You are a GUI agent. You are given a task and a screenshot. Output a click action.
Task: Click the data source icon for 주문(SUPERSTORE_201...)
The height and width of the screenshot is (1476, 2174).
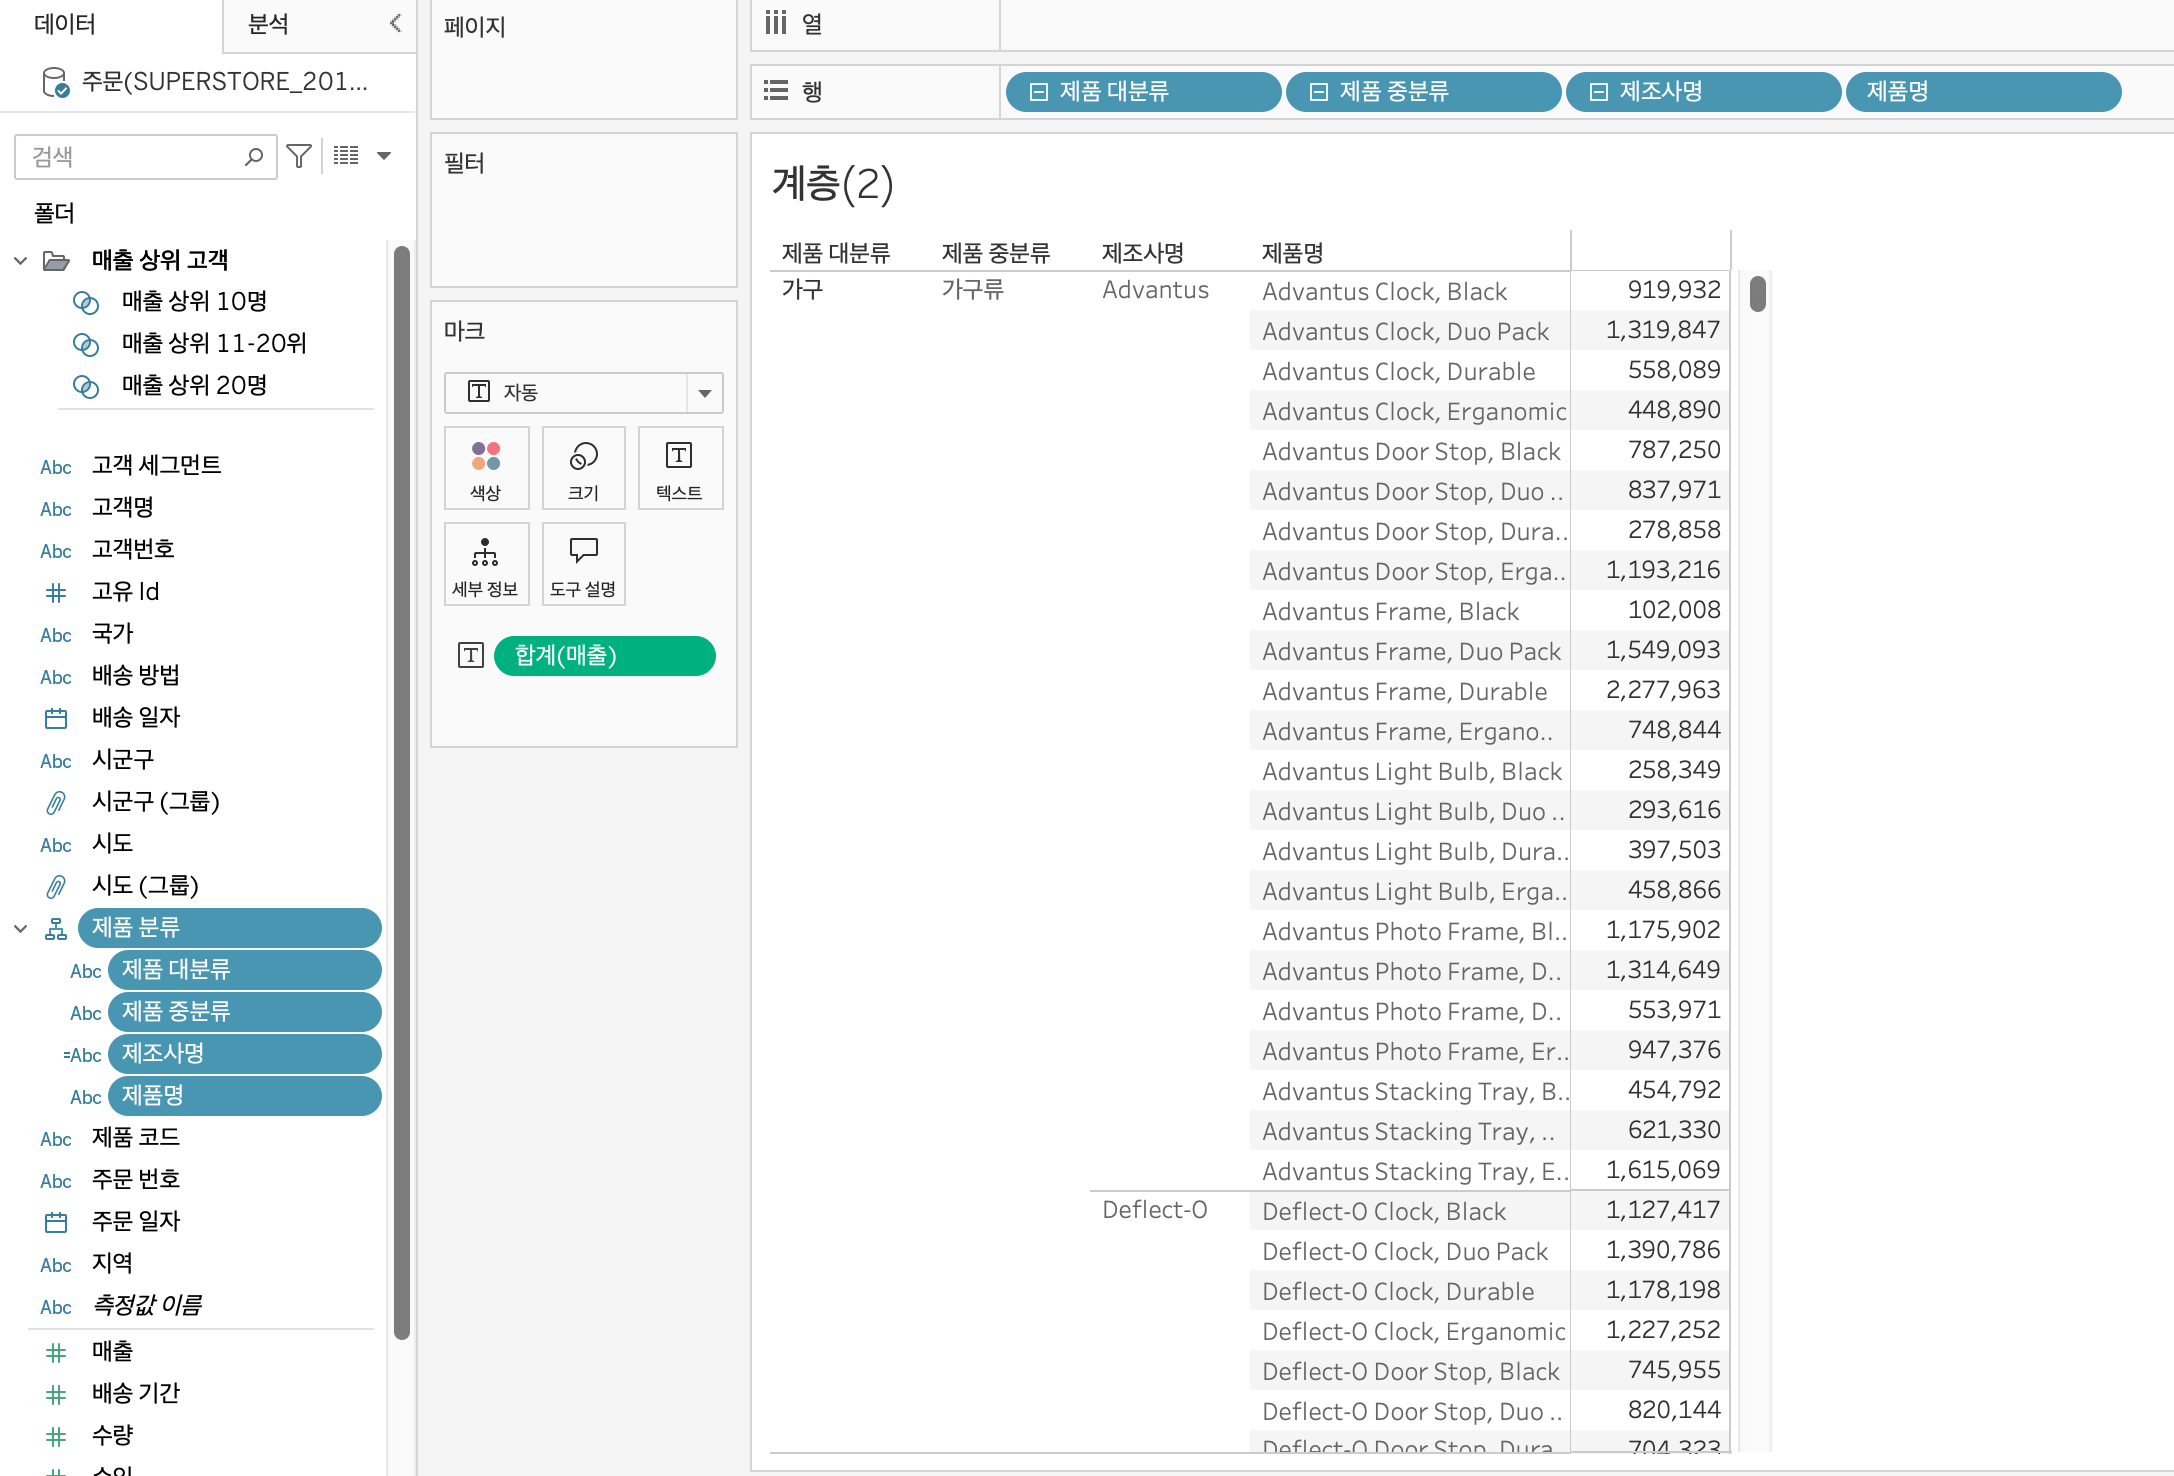tap(55, 82)
